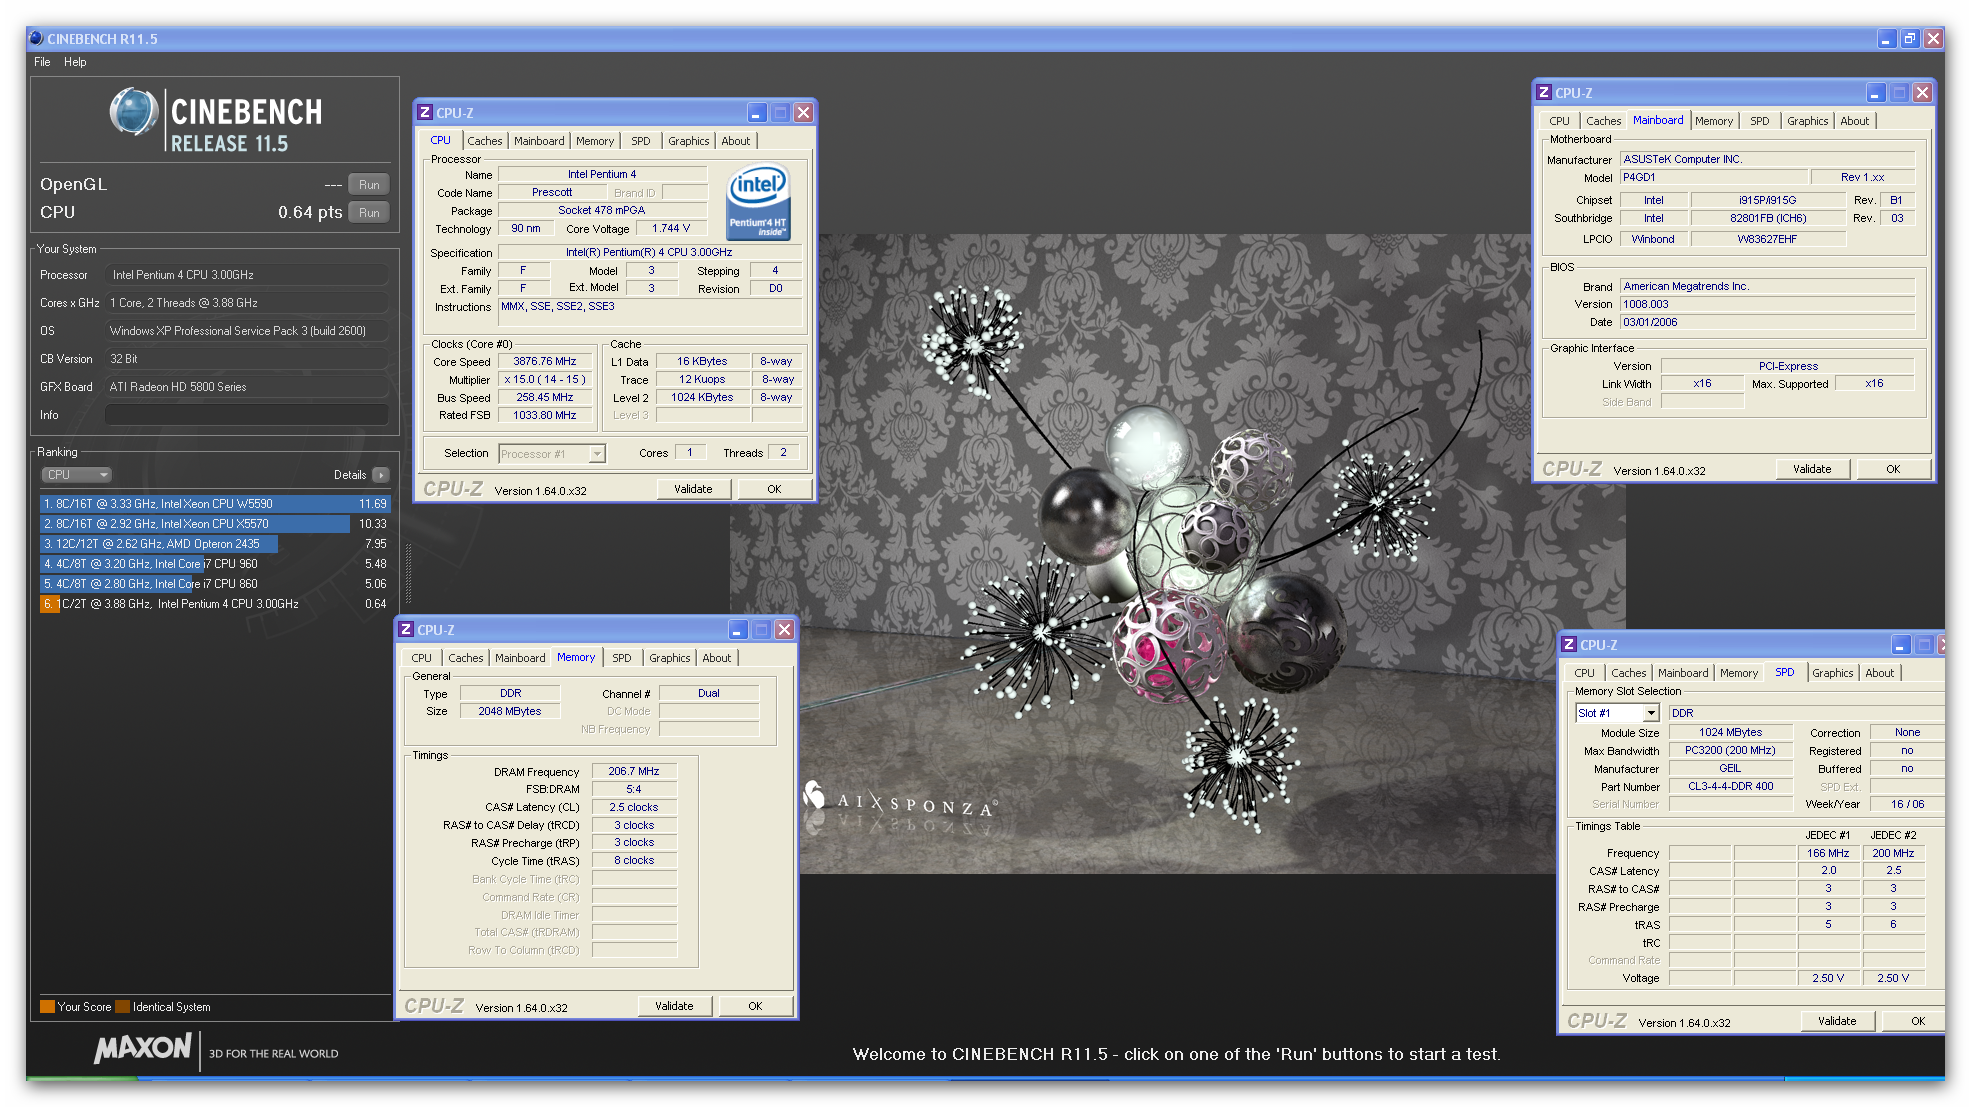Select ranking entry Intel Pentium 4 CPU 3.00GHz
The height and width of the screenshot is (1107, 1971).
215,604
